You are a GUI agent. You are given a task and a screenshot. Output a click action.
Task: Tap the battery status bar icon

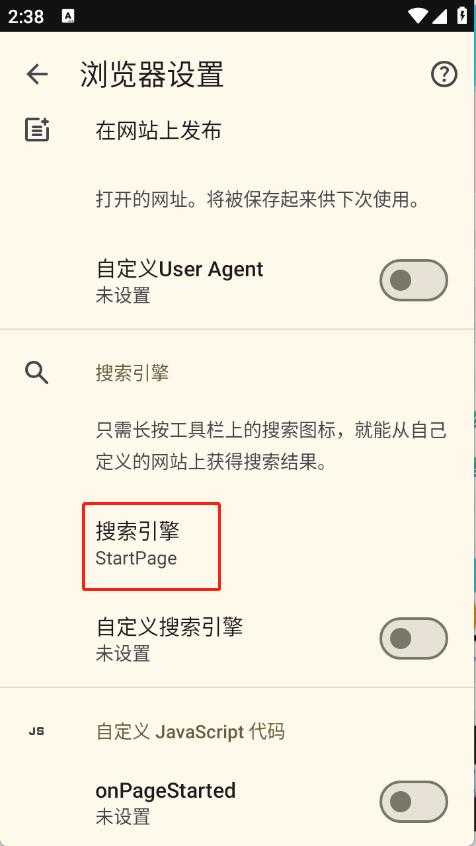(463, 15)
